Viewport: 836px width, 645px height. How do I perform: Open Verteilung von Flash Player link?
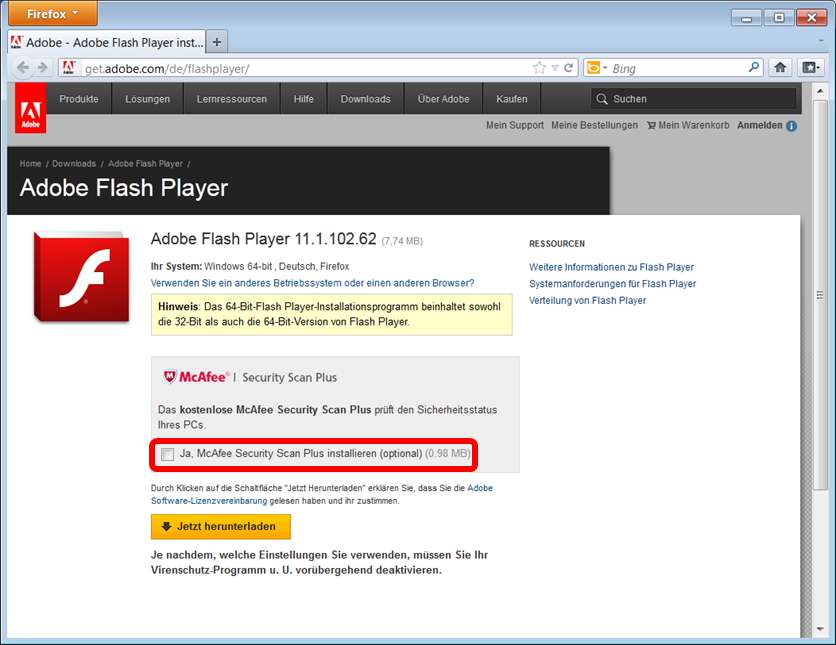588,301
